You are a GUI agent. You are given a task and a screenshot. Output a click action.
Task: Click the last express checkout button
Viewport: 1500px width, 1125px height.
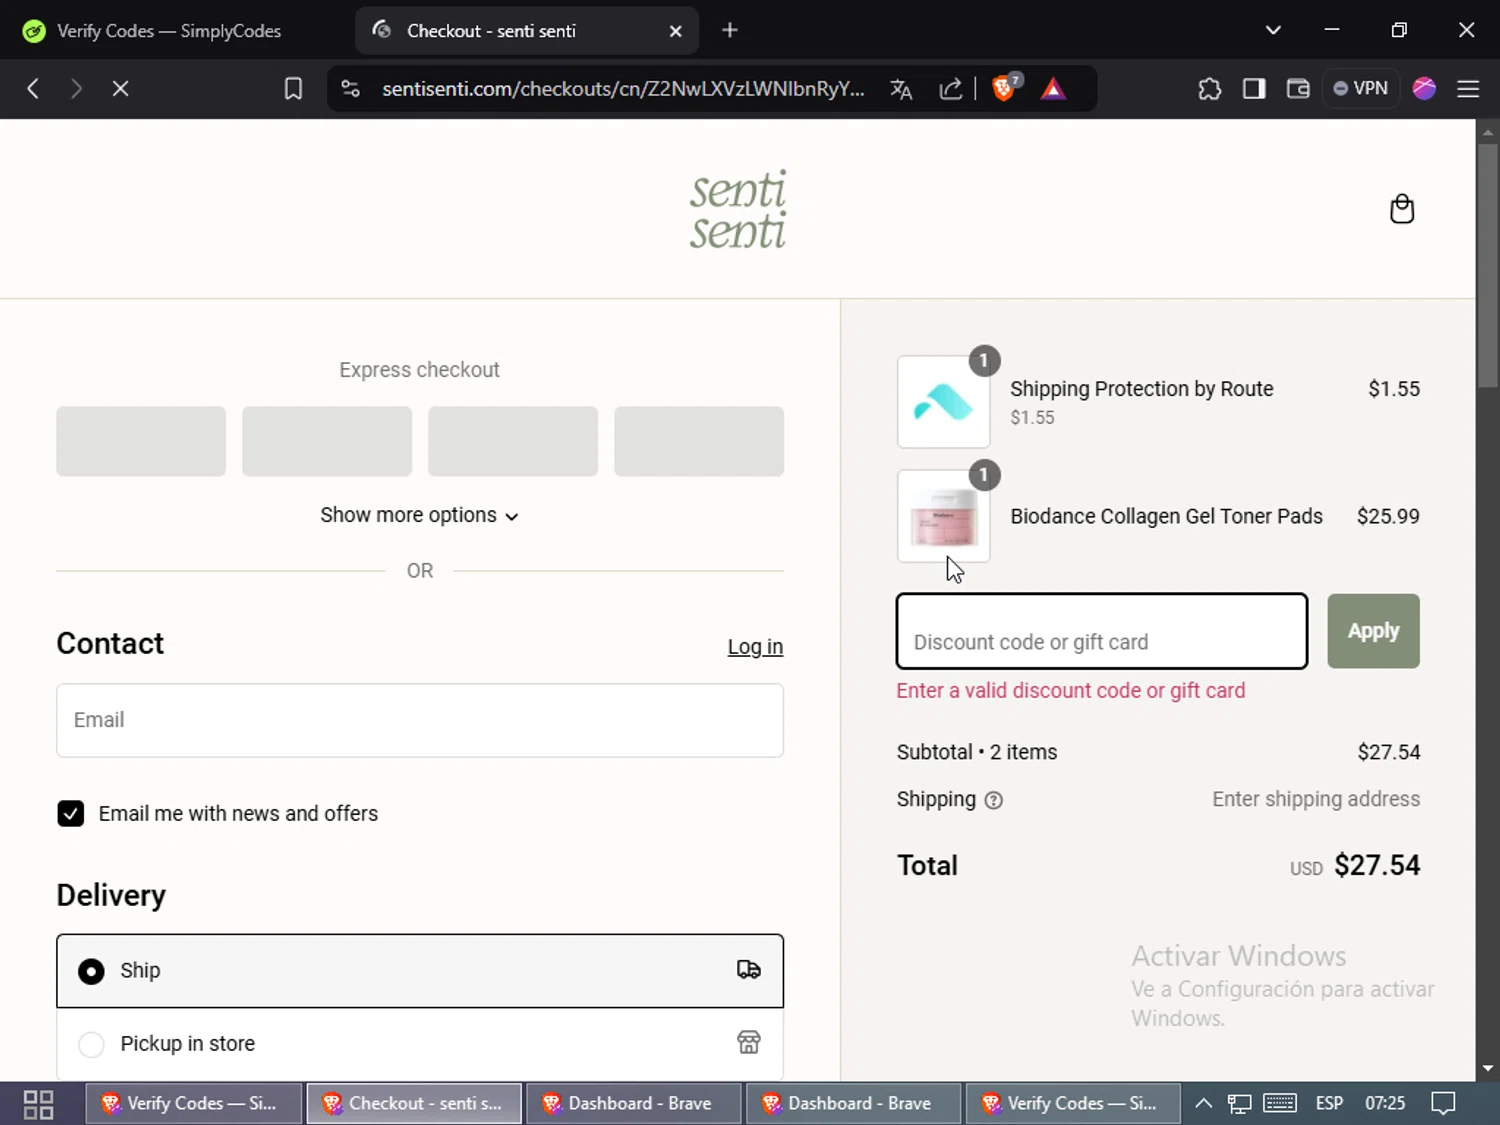[x=699, y=441]
